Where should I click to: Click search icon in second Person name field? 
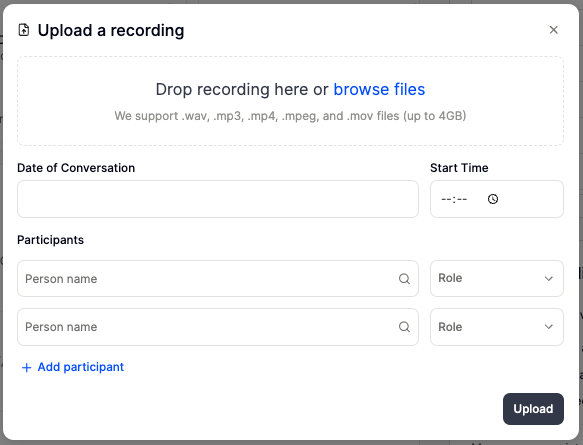click(x=404, y=327)
